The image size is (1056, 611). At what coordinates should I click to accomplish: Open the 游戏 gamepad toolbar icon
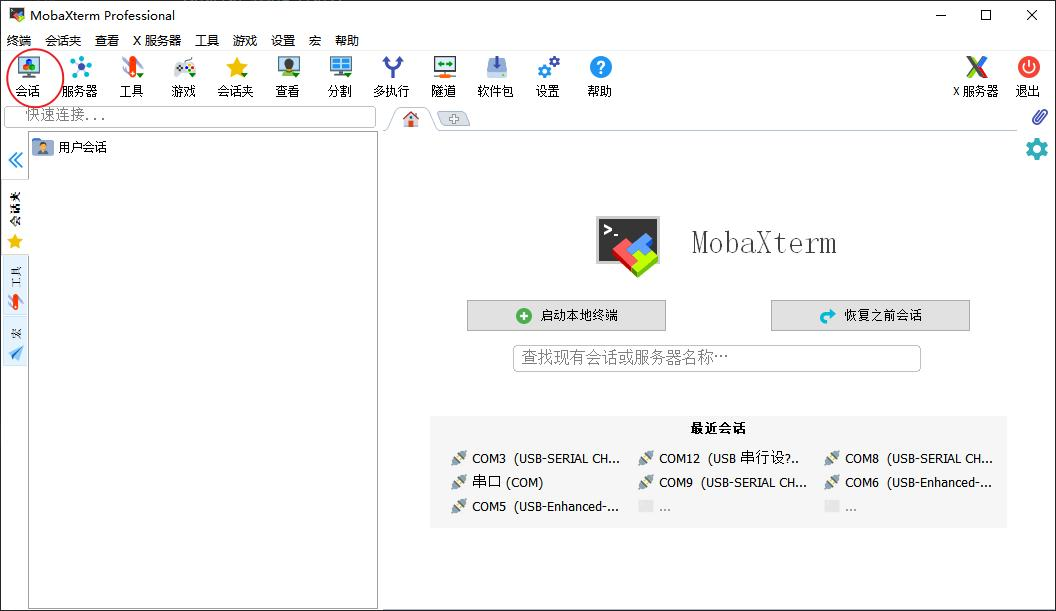[x=184, y=77]
